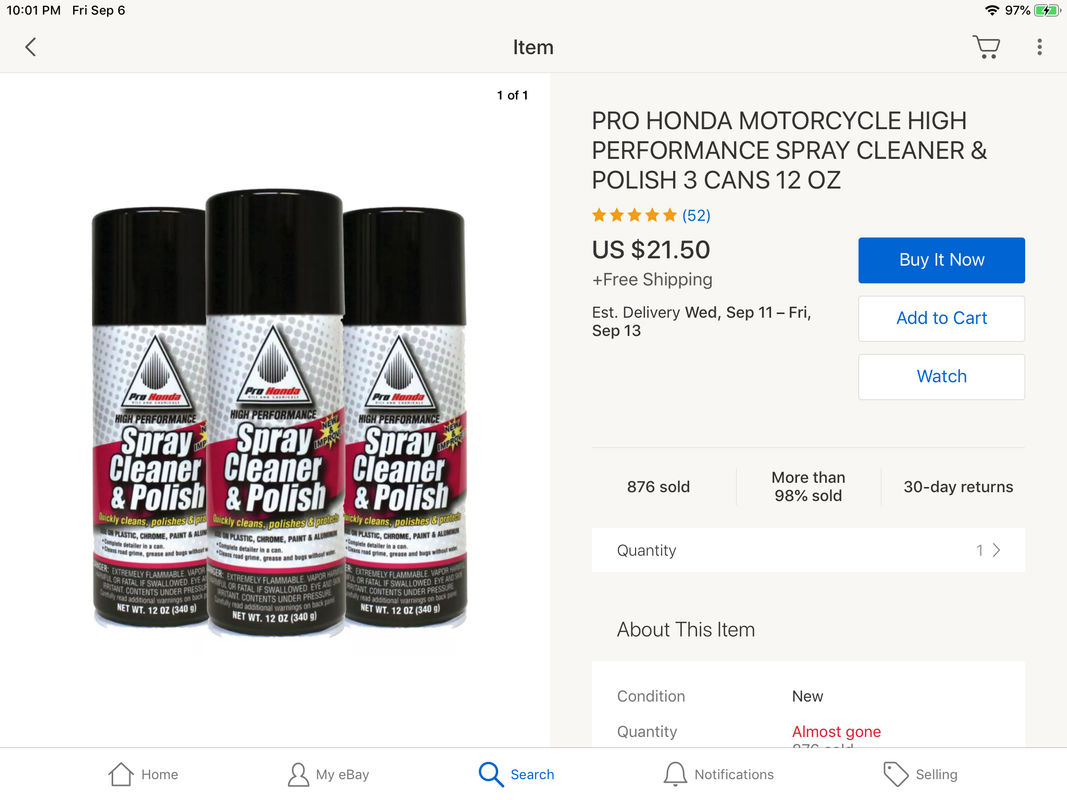Screen dimensions: 1067x800
Task: Tap the 30-day returns info
Action: click(x=958, y=487)
